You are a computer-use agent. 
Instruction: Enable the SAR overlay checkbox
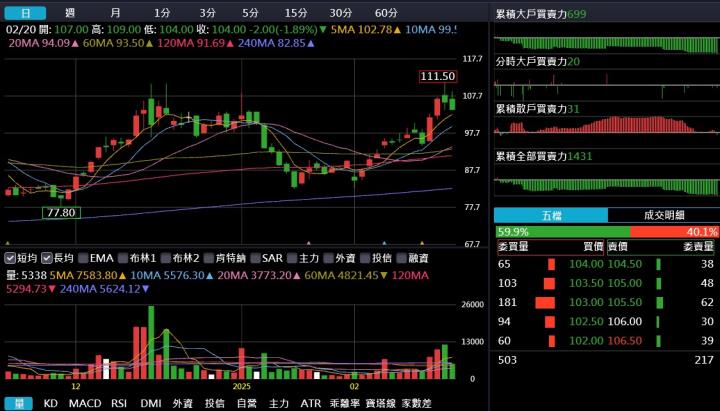[x=255, y=258]
